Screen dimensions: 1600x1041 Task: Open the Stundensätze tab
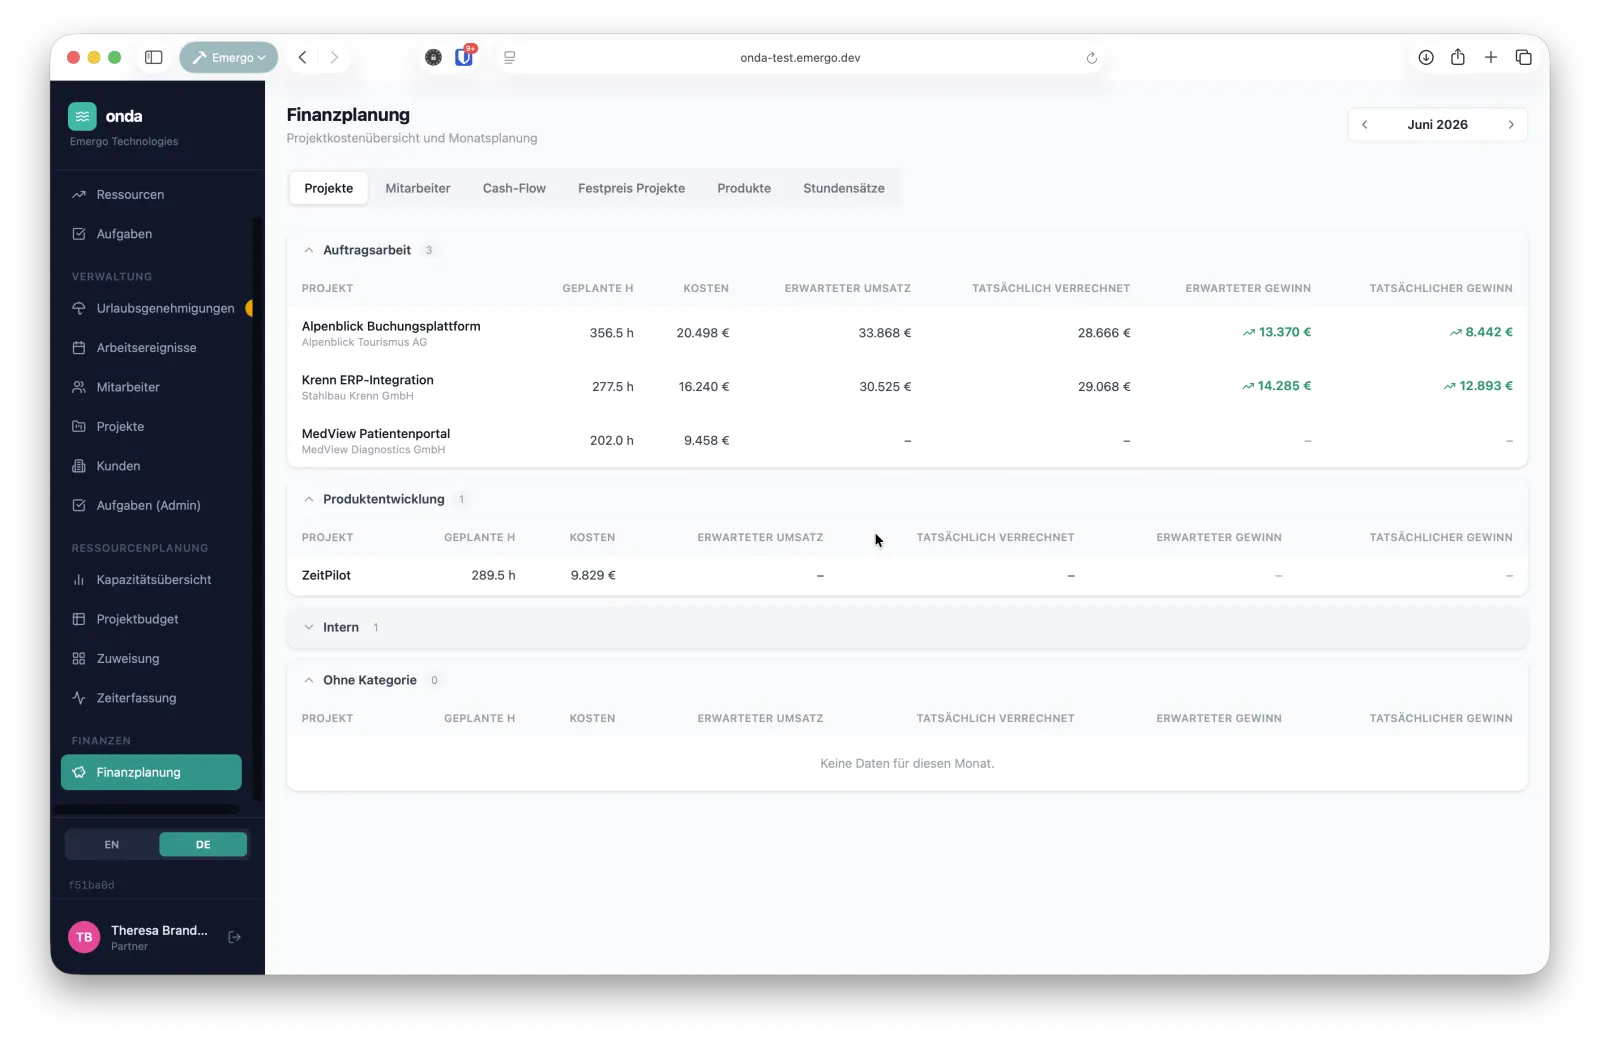pos(844,188)
